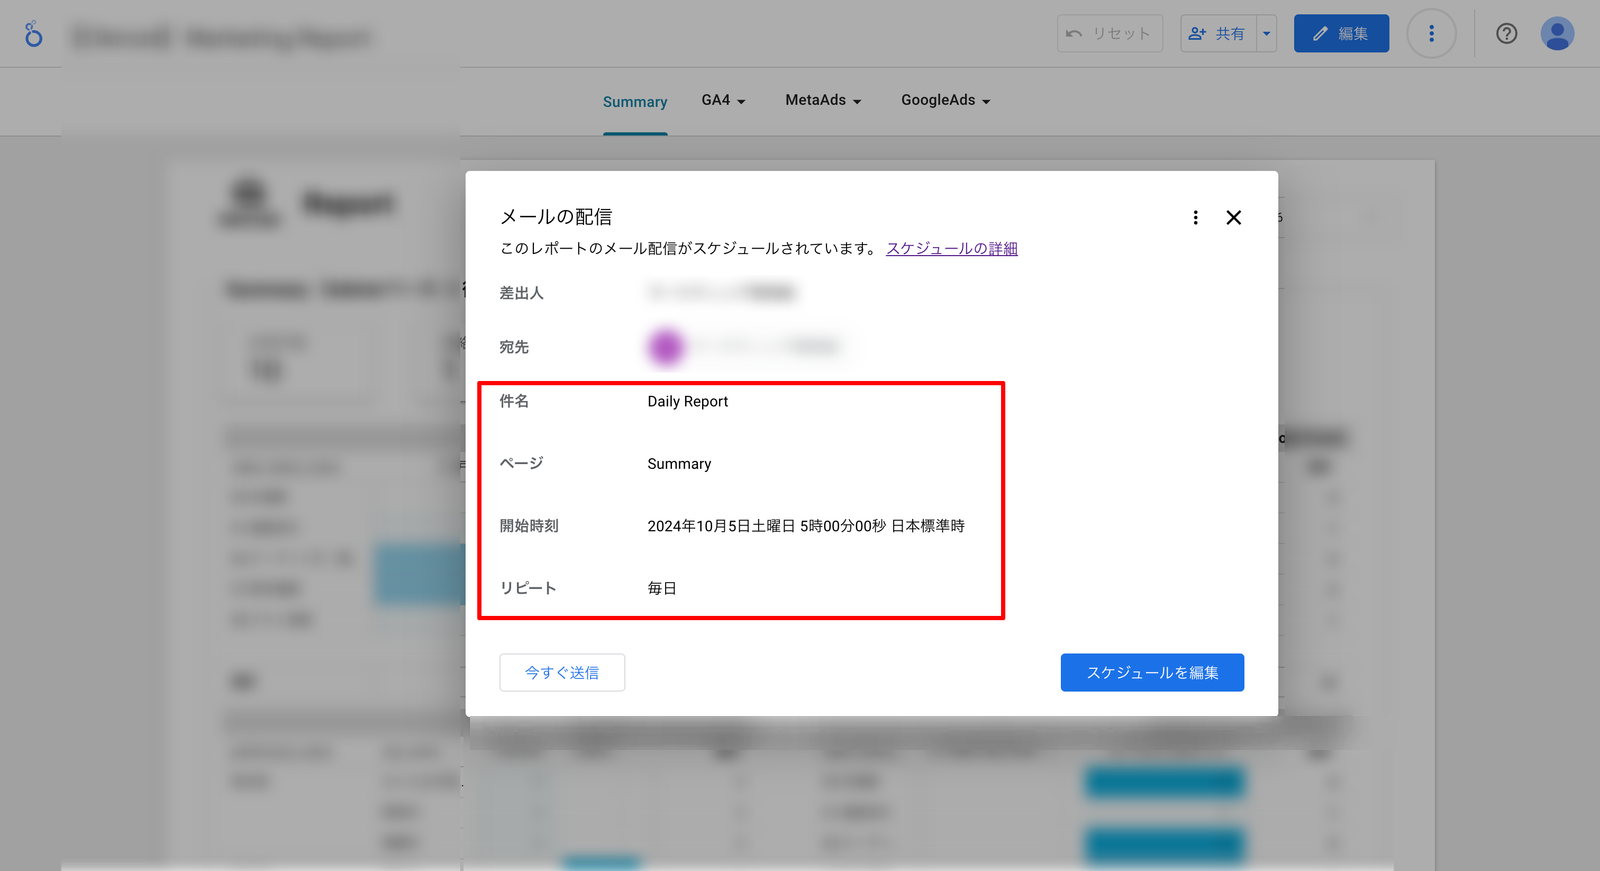Click the リセット reset button

click(1110, 34)
